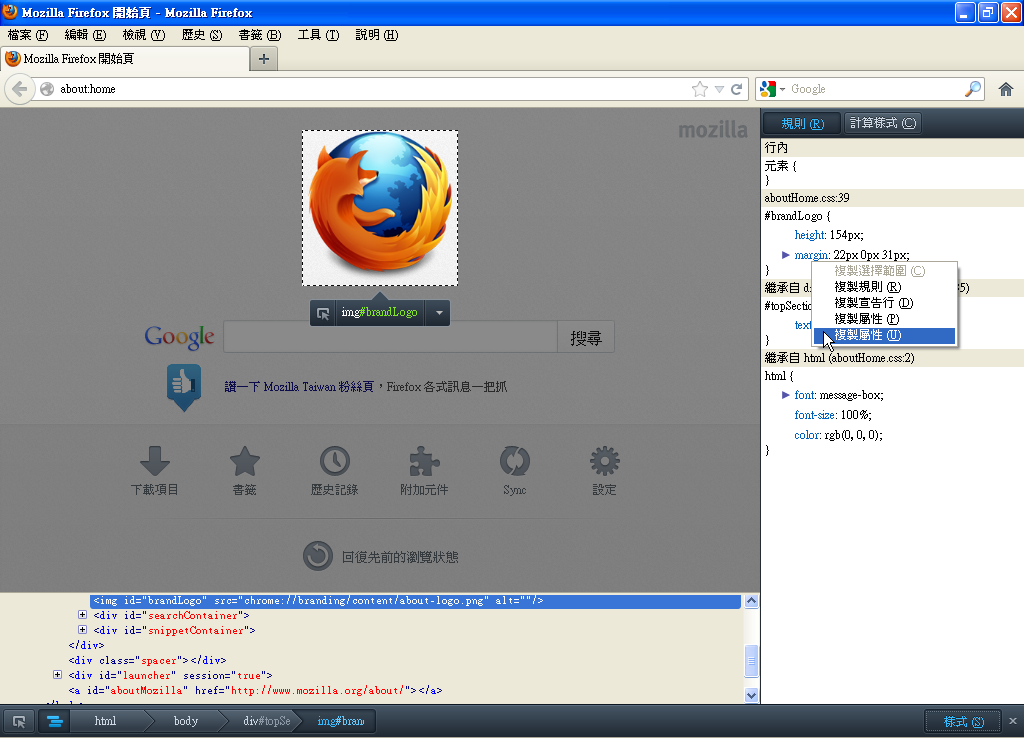Reload the page with the refresh icon
Image resolution: width=1024 pixels, height=738 pixels.
(x=737, y=89)
